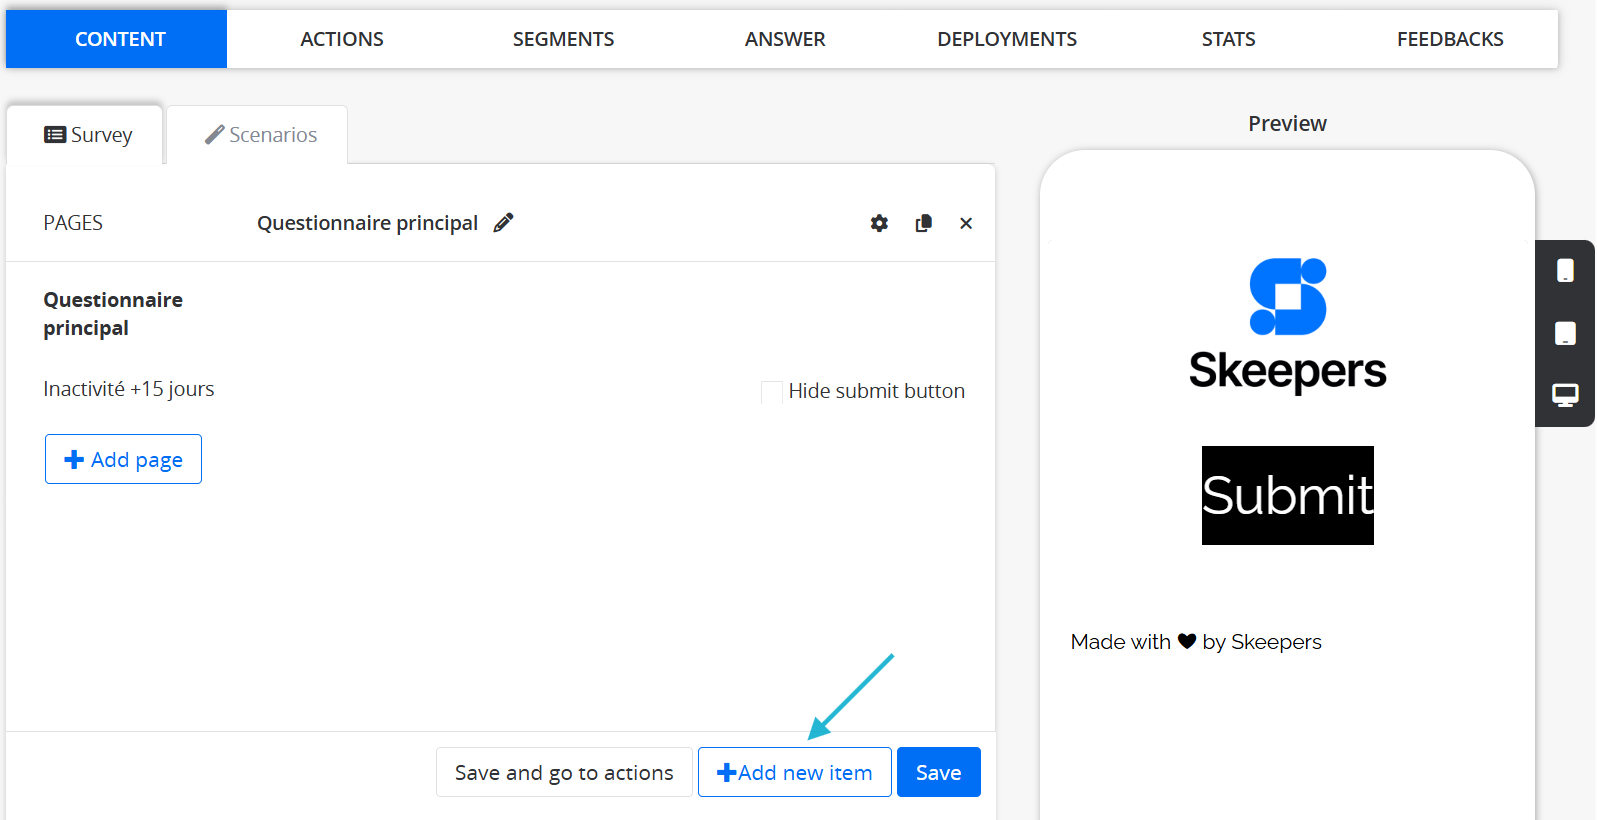
Task: Go to the ACTIONS menu tab
Action: [x=342, y=39]
